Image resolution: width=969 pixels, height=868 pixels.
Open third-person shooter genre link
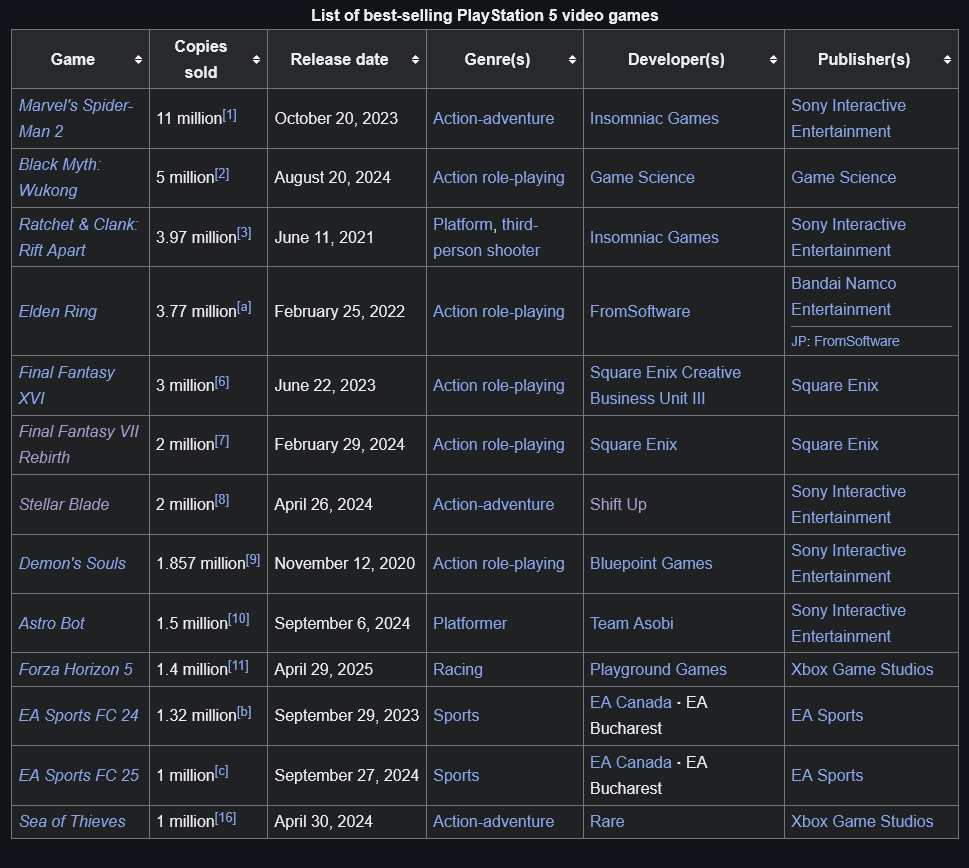click(486, 238)
